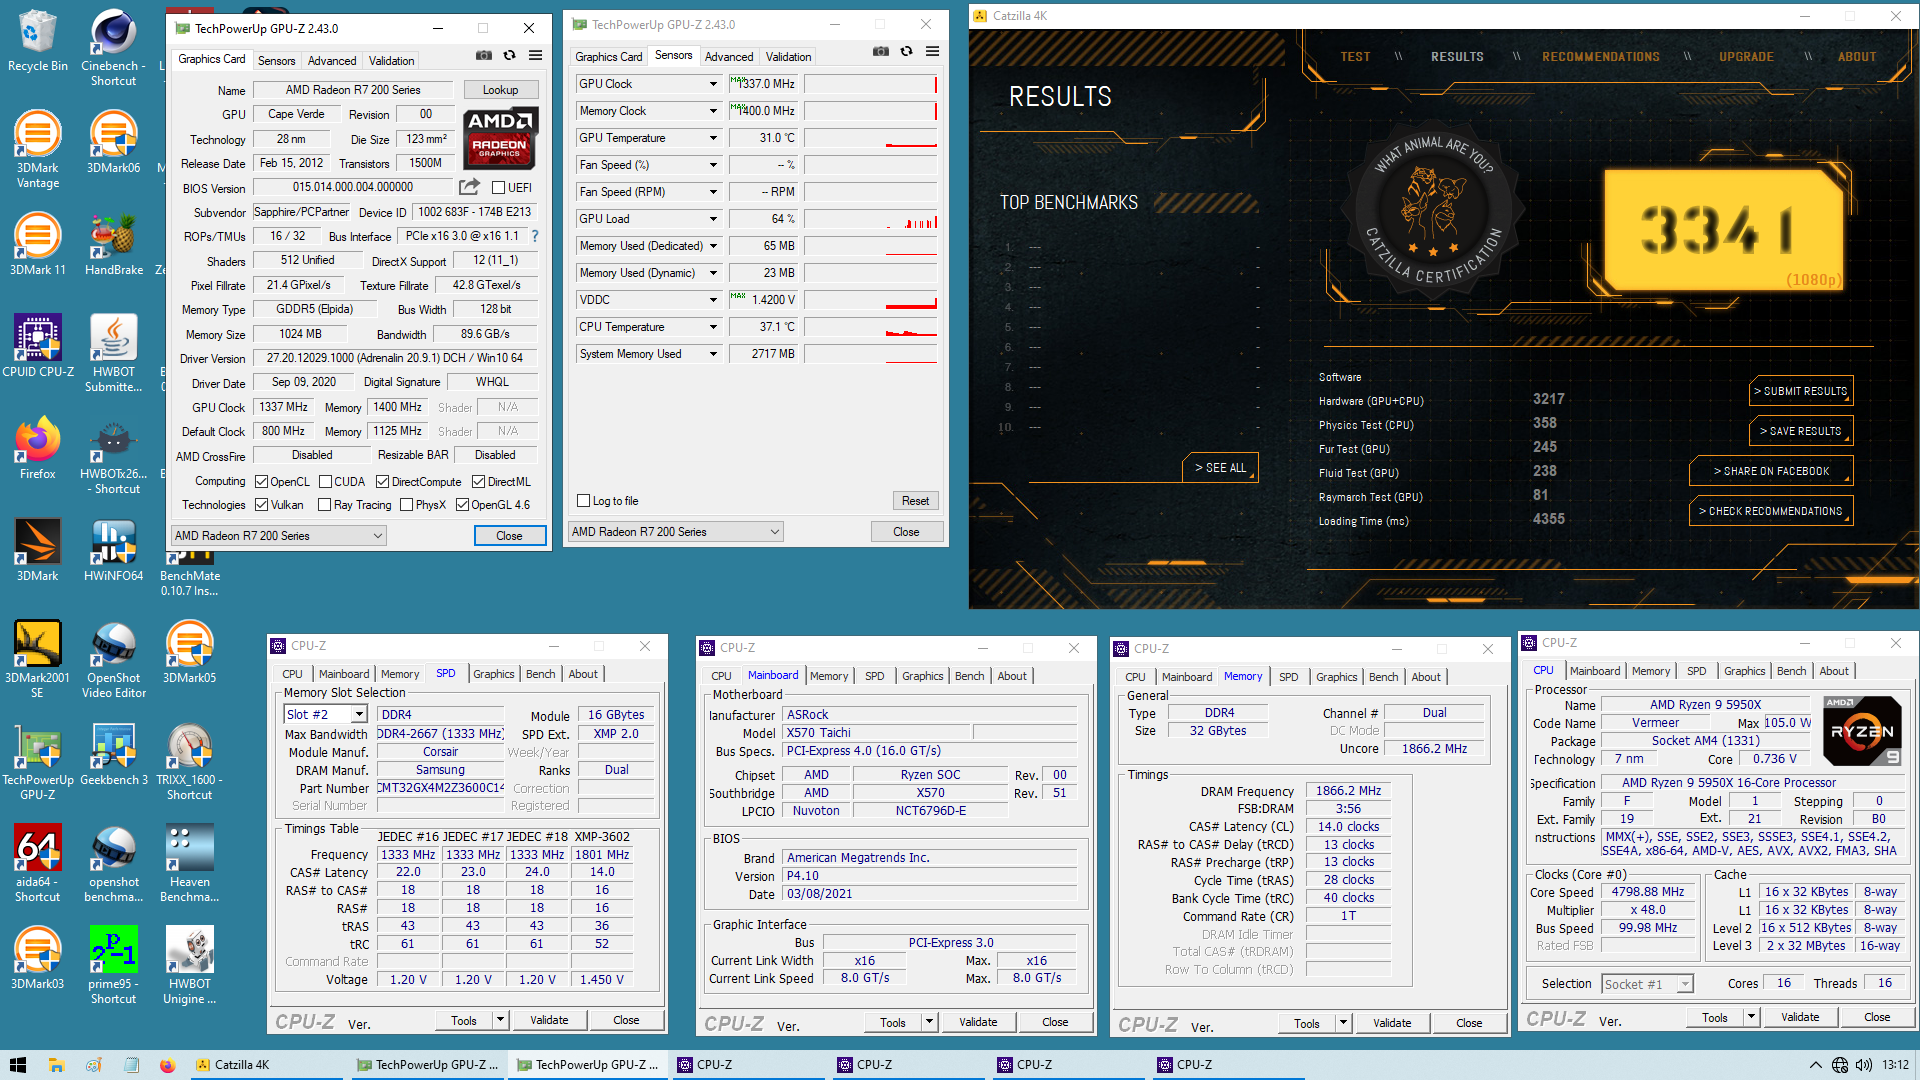1920x1080 pixels.
Task: Open the GPU selector dropdown in the GPU-Z Sensors window
Action: coord(676,532)
